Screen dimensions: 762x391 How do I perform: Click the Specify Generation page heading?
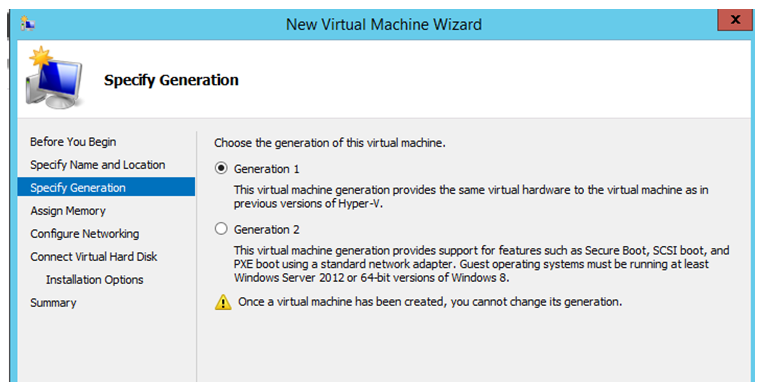click(x=171, y=80)
